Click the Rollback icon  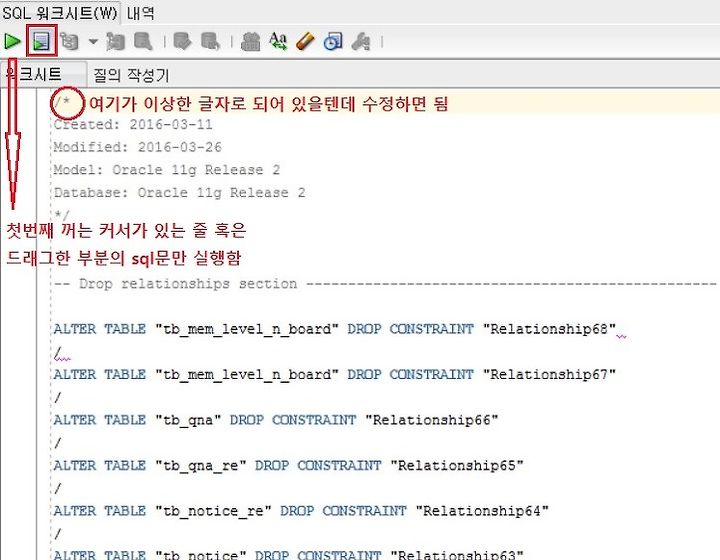[x=210, y=41]
